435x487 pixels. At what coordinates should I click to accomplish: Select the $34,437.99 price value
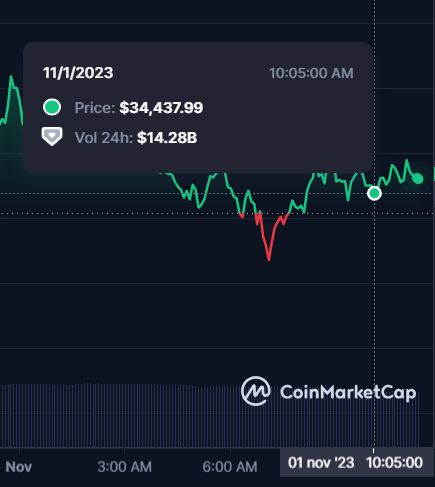point(161,108)
